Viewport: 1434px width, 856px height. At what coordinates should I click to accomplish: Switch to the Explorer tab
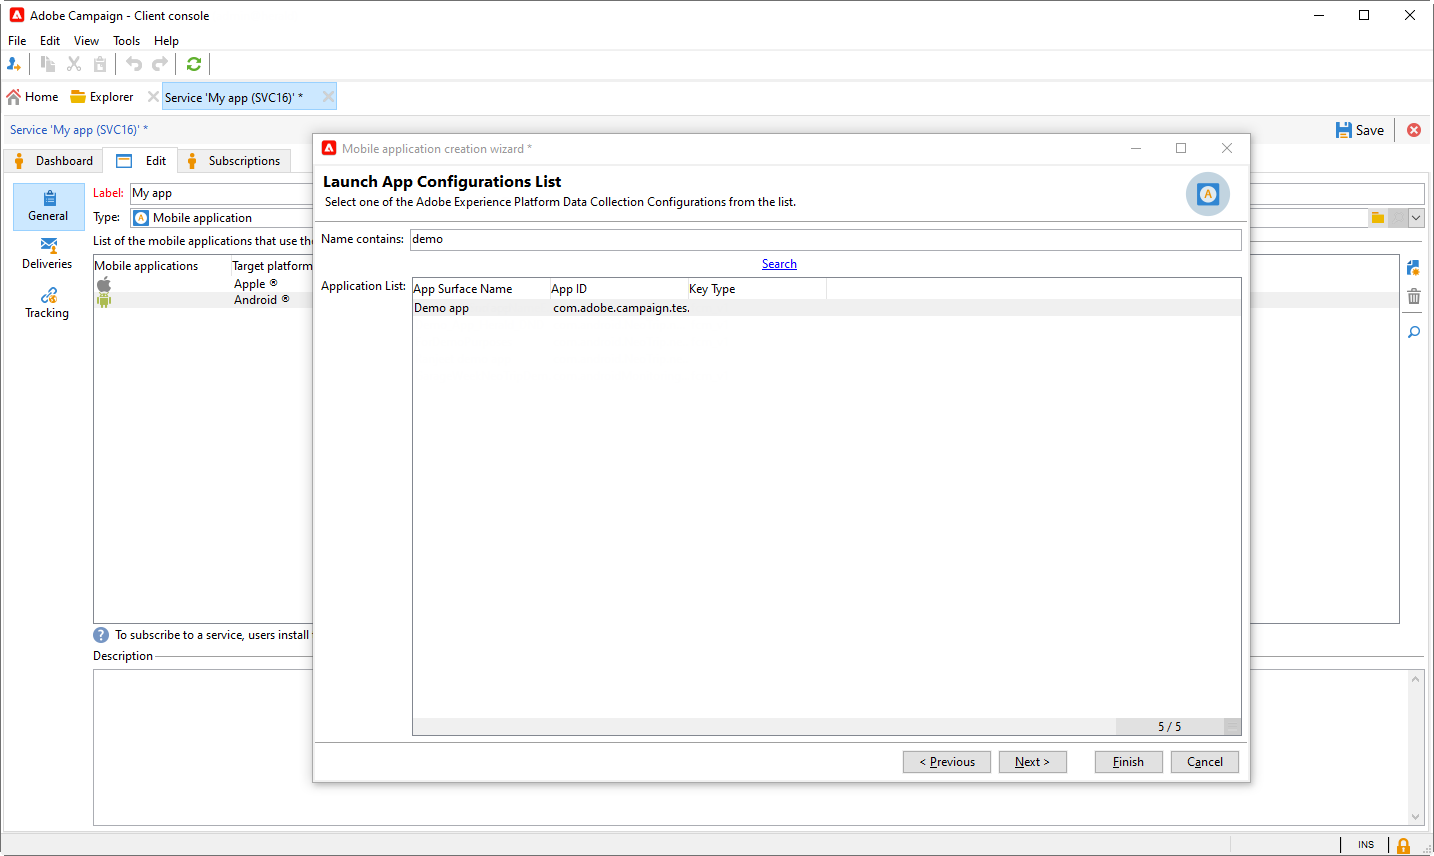(102, 97)
